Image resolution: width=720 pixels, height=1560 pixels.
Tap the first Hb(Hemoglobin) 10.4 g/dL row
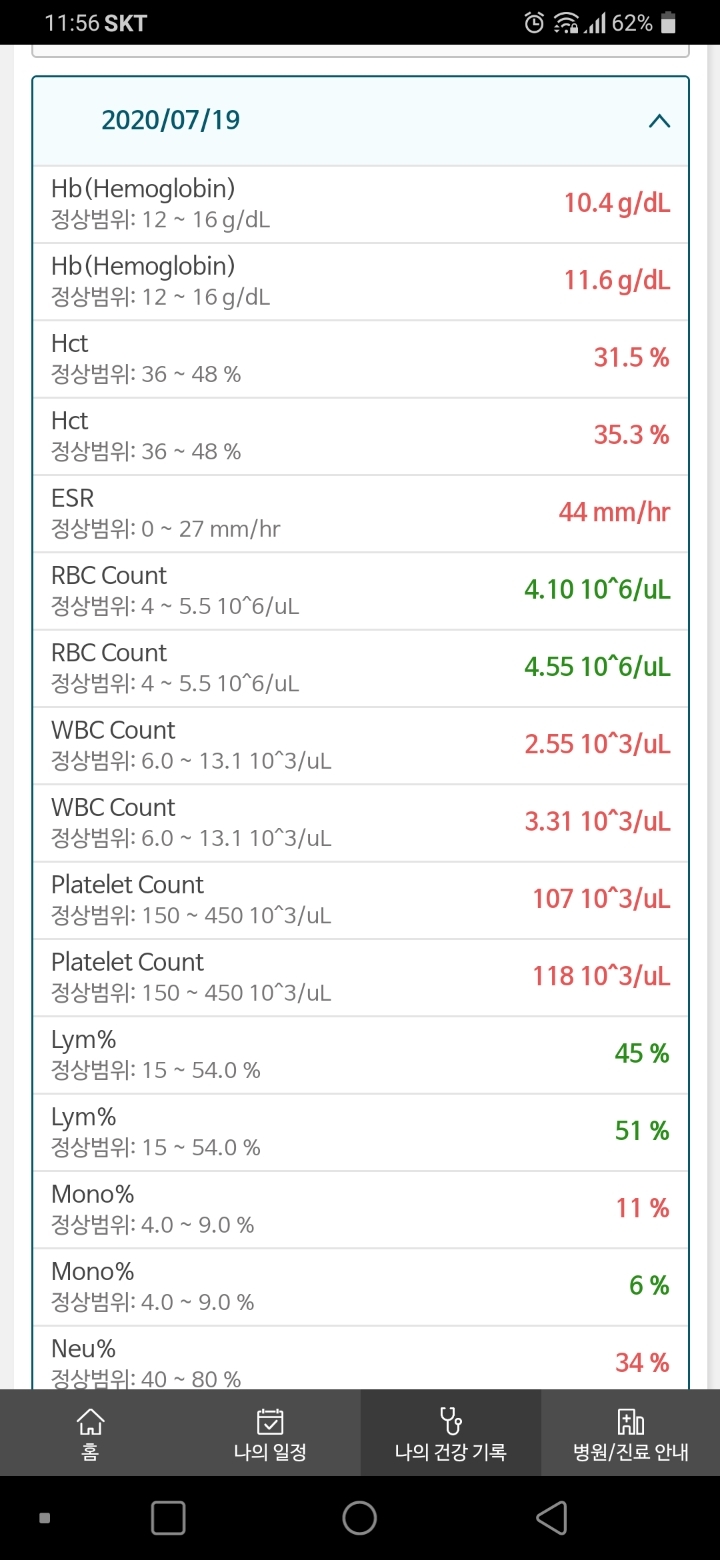point(360,204)
